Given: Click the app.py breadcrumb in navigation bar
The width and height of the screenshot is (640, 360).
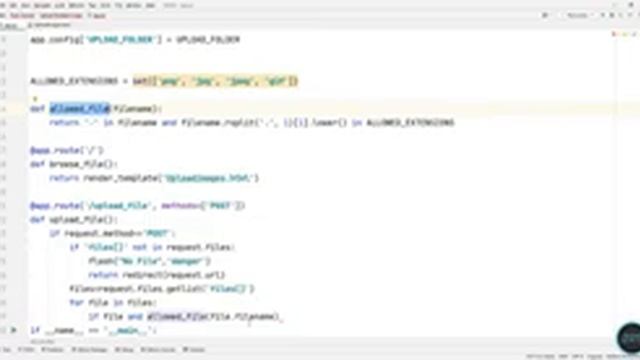Looking at the screenshot, I should pos(97,16).
